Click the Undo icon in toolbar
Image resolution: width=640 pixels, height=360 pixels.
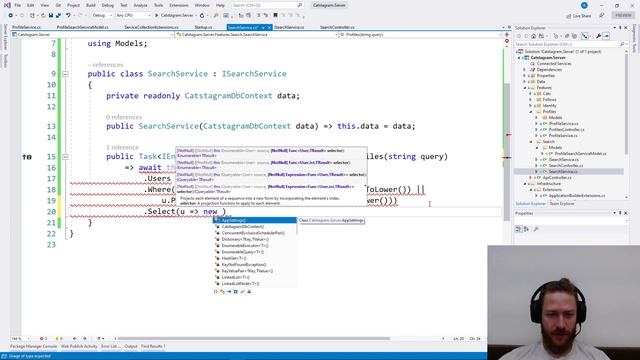[x=68, y=16]
